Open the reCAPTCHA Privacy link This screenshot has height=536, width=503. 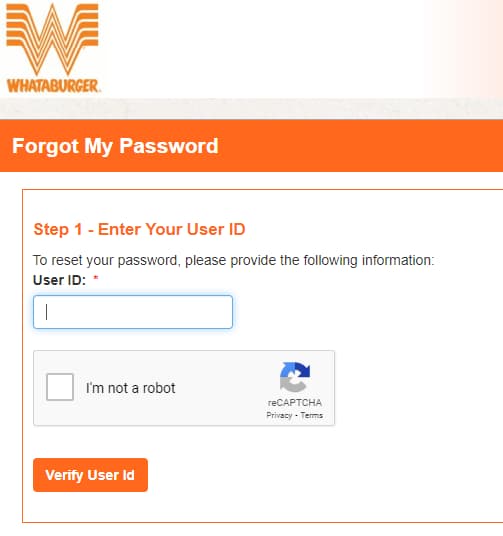(279, 415)
